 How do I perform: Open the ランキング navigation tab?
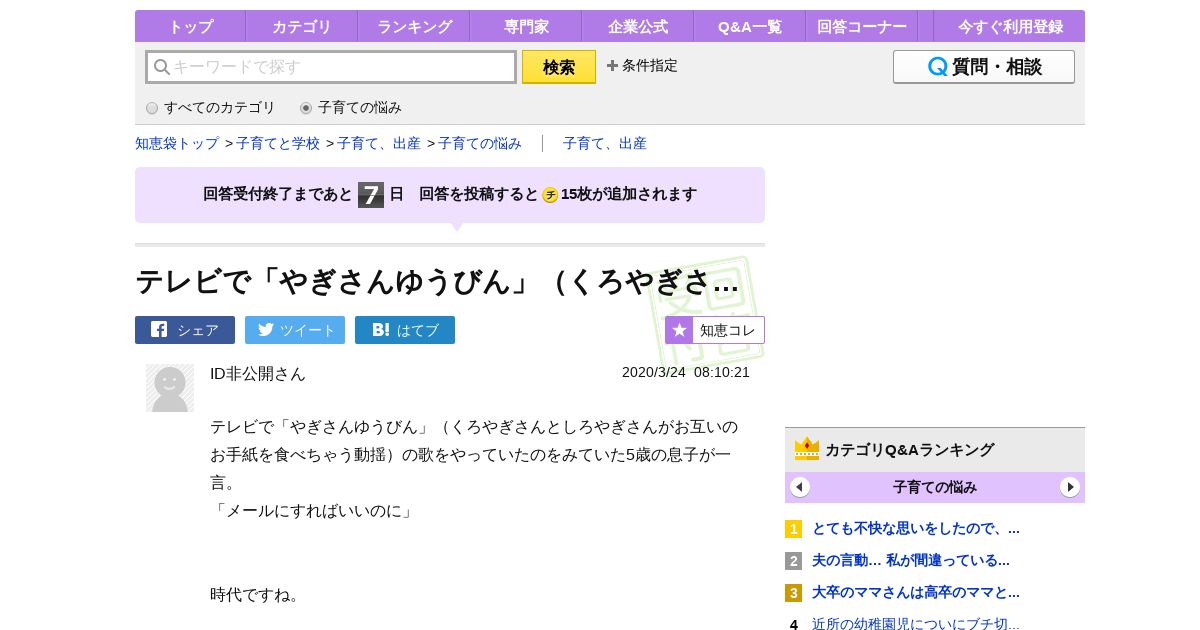pos(414,27)
